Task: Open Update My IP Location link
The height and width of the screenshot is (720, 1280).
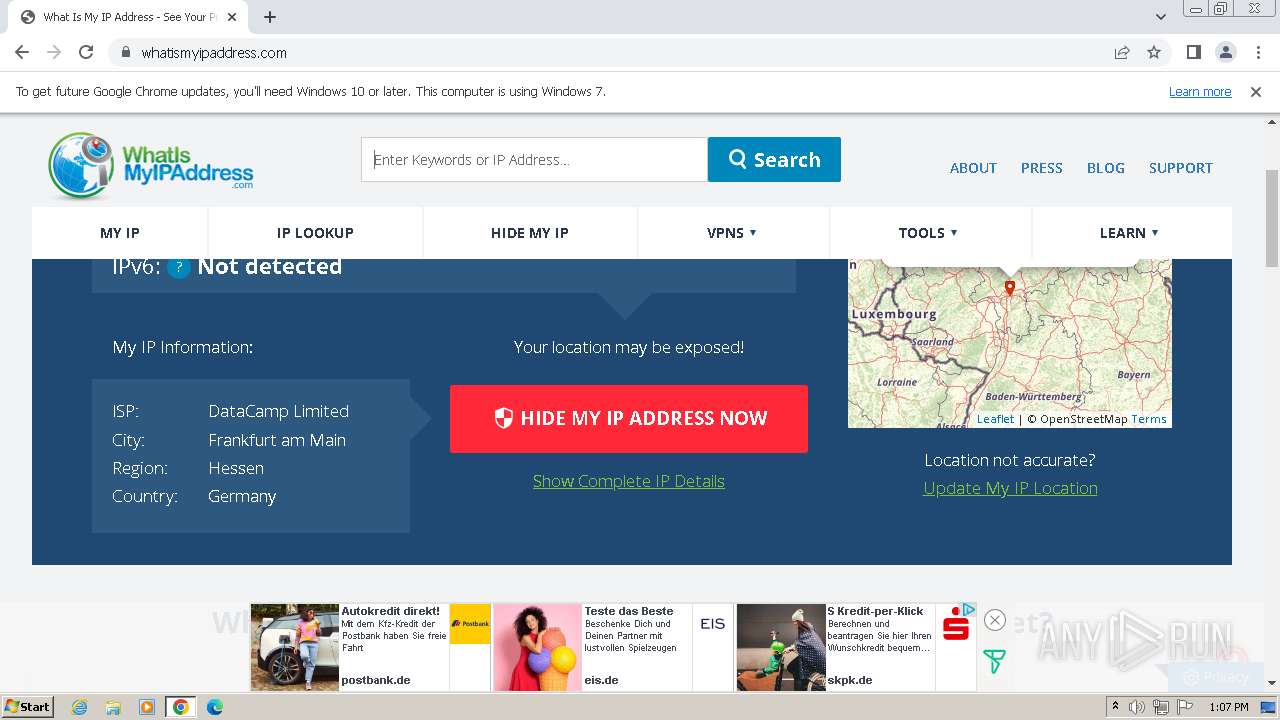Action: coord(1010,488)
